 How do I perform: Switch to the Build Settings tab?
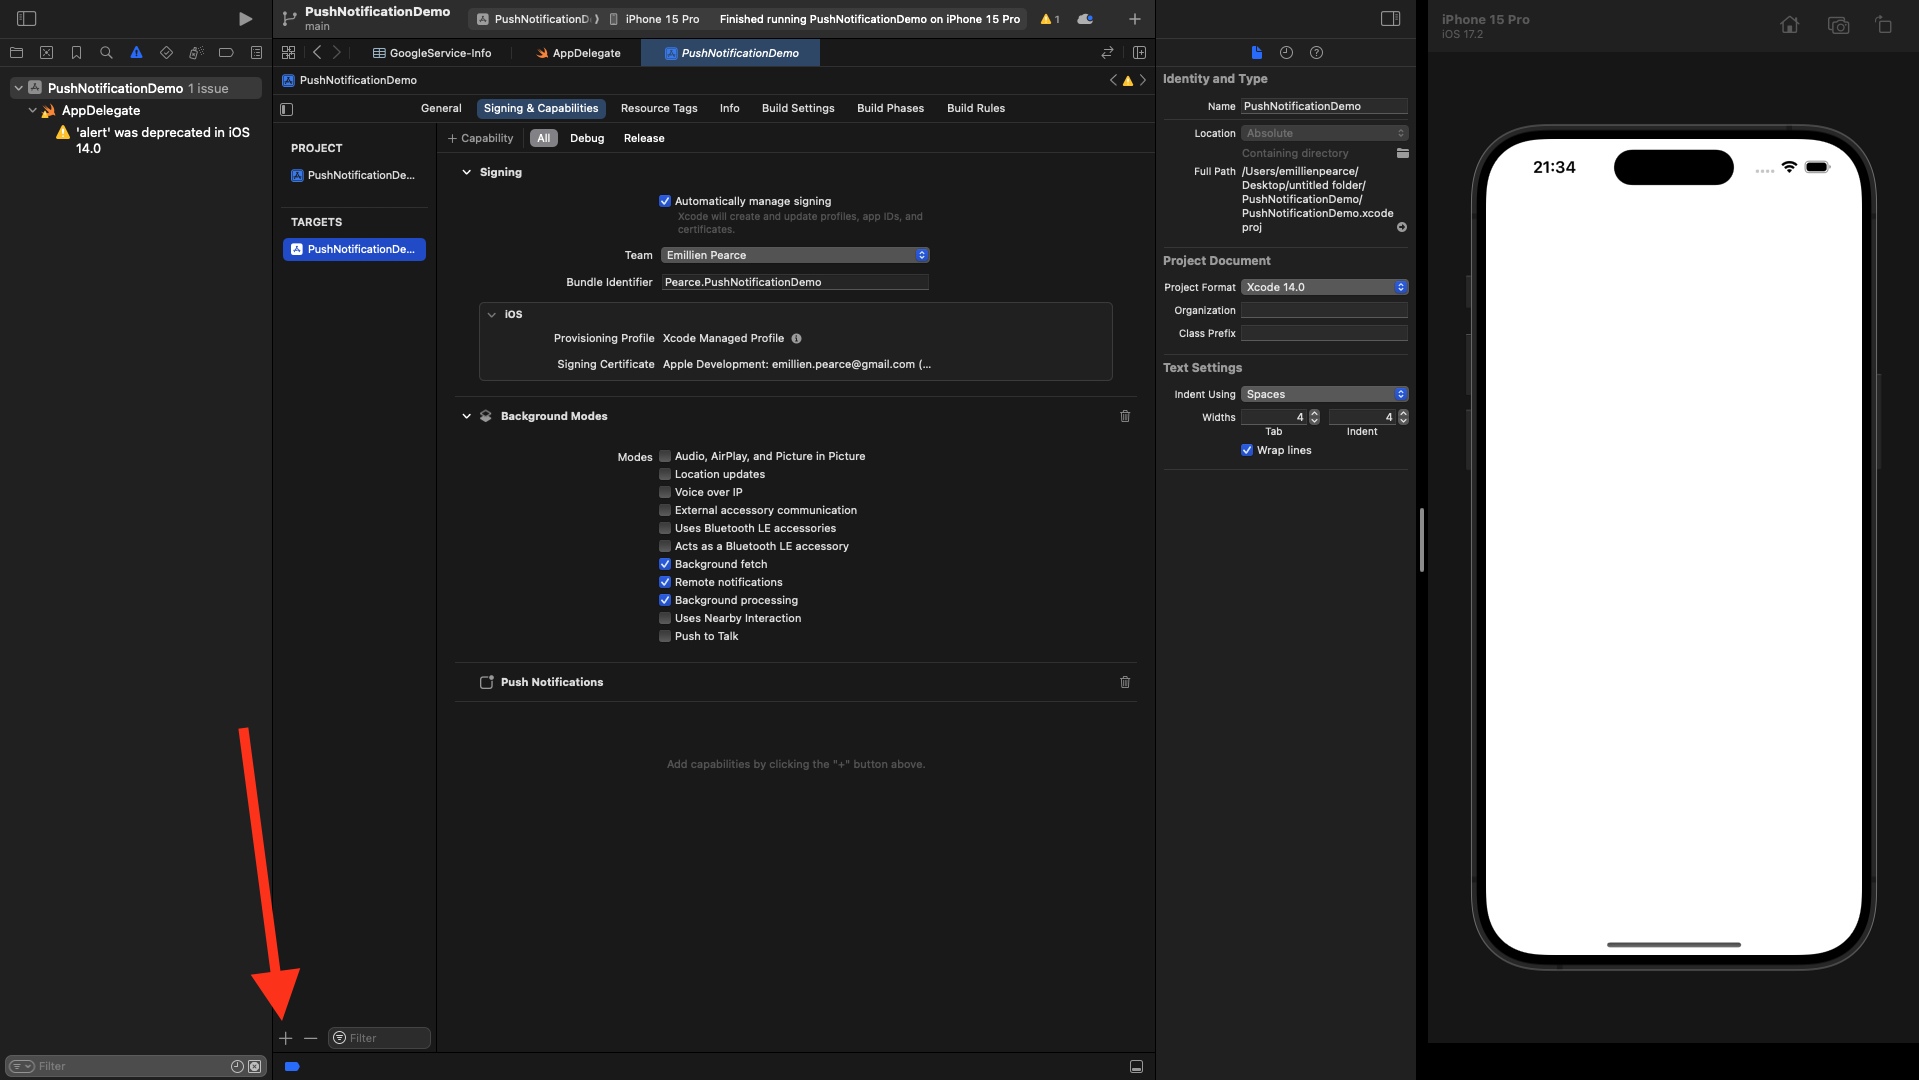(797, 108)
